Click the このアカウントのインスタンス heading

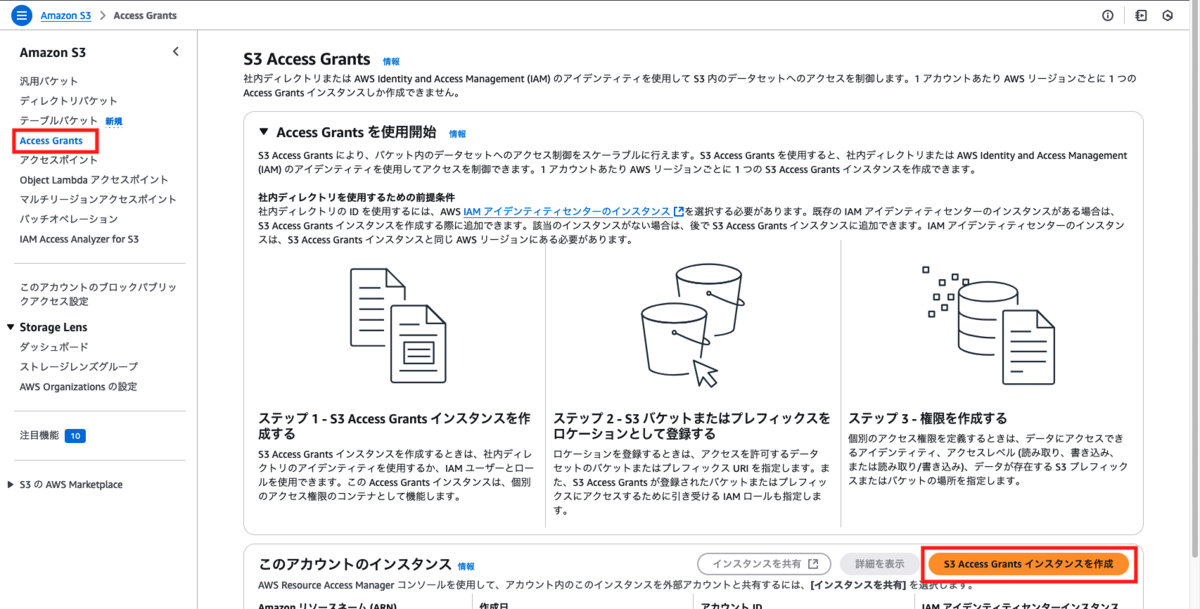354,565
